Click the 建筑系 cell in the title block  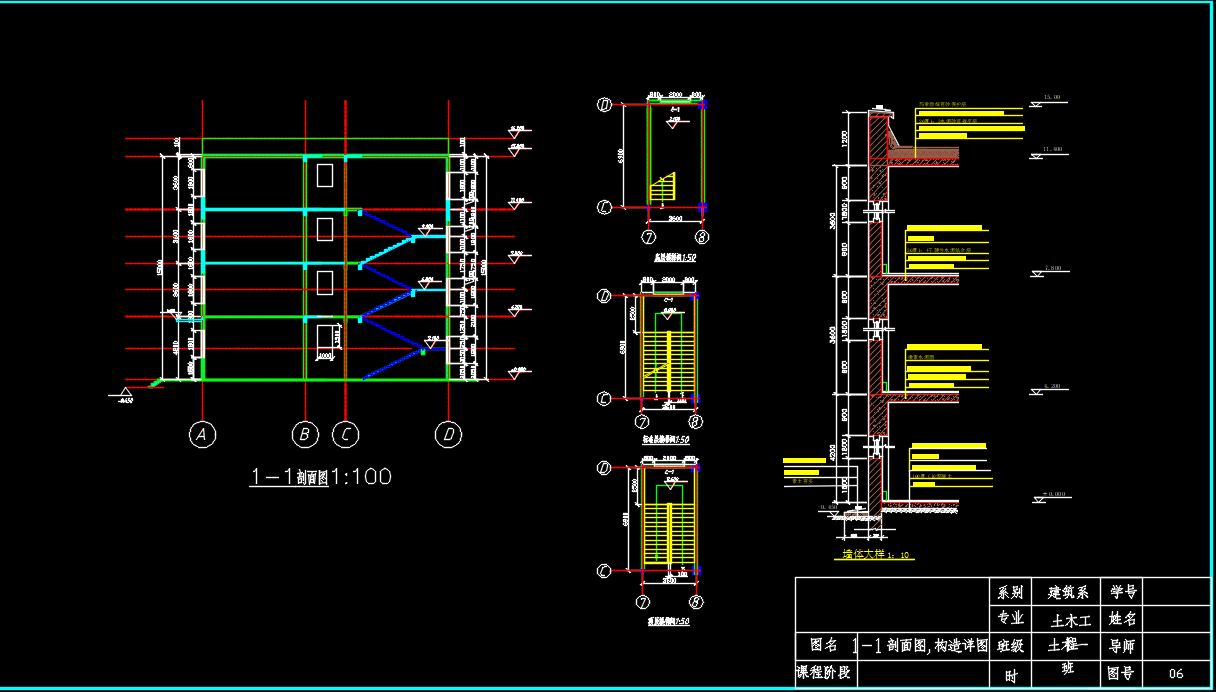click(1067, 592)
